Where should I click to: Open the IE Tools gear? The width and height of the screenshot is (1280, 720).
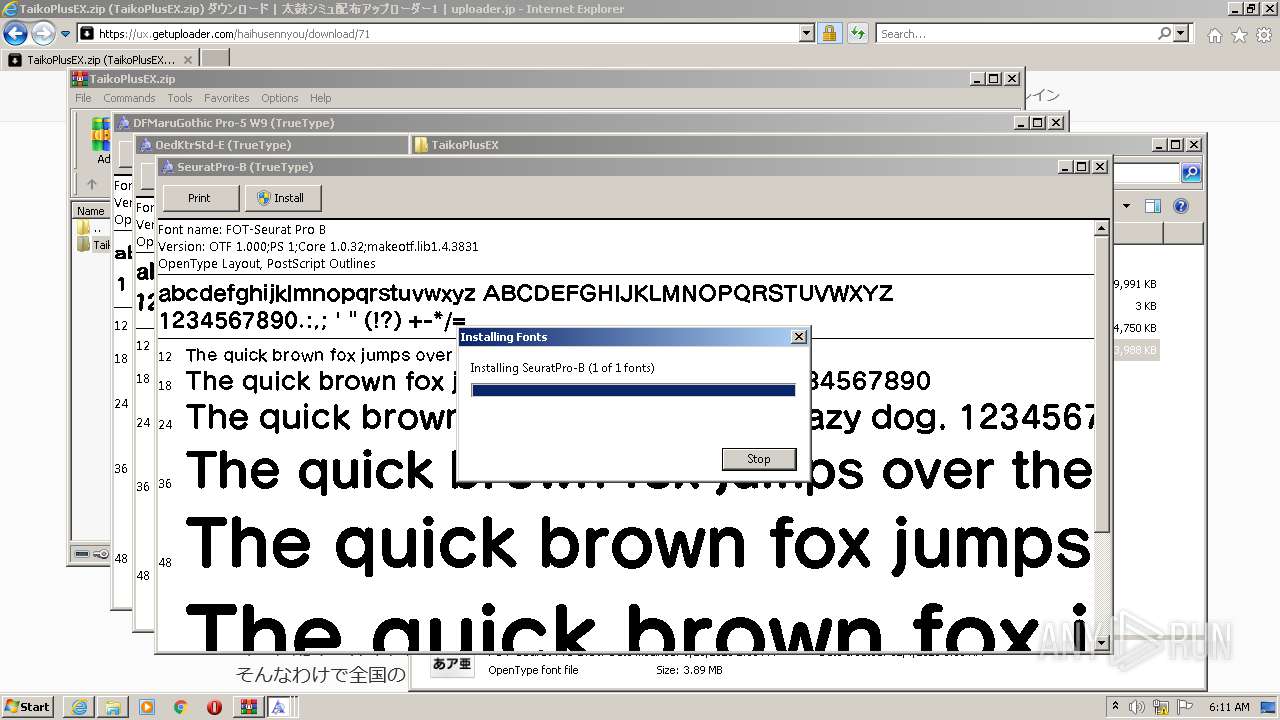(x=1264, y=35)
